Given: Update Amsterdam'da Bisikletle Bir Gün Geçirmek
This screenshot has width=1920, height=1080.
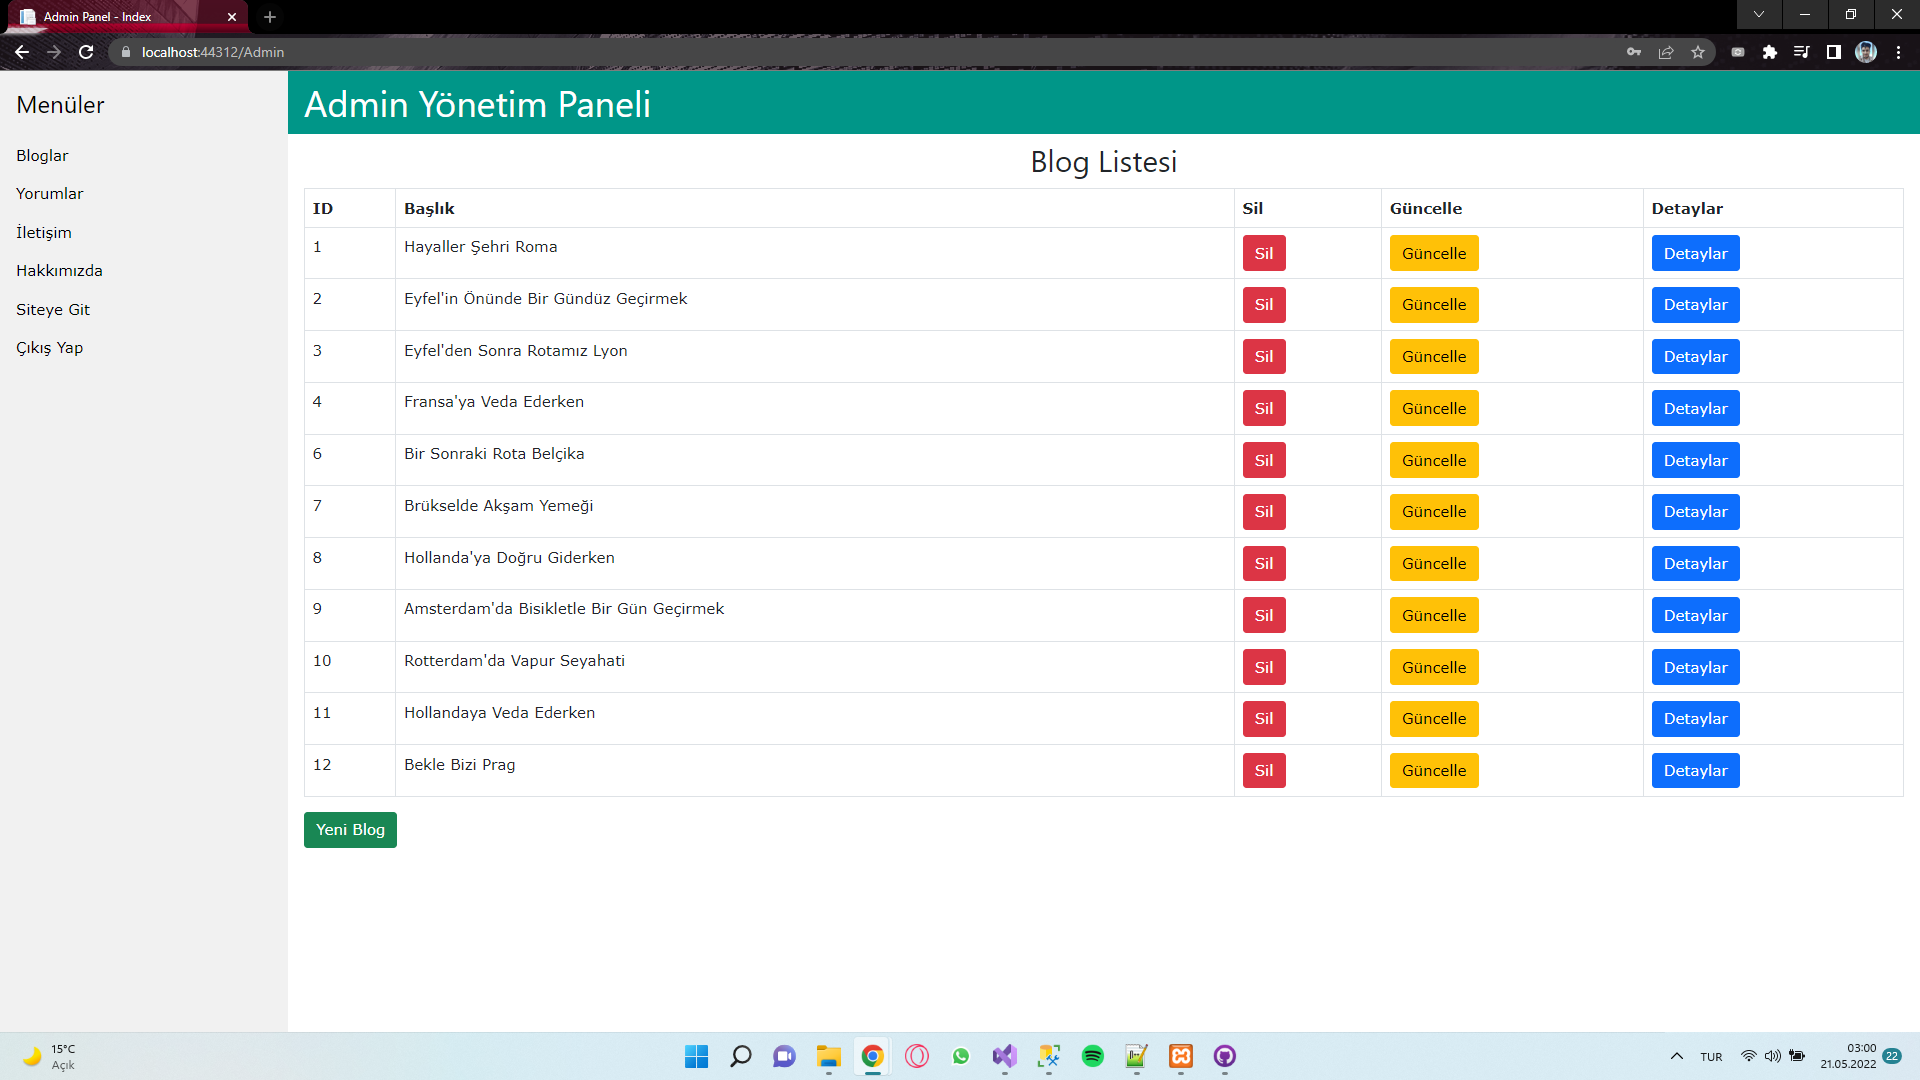Looking at the screenshot, I should [x=1434, y=615].
